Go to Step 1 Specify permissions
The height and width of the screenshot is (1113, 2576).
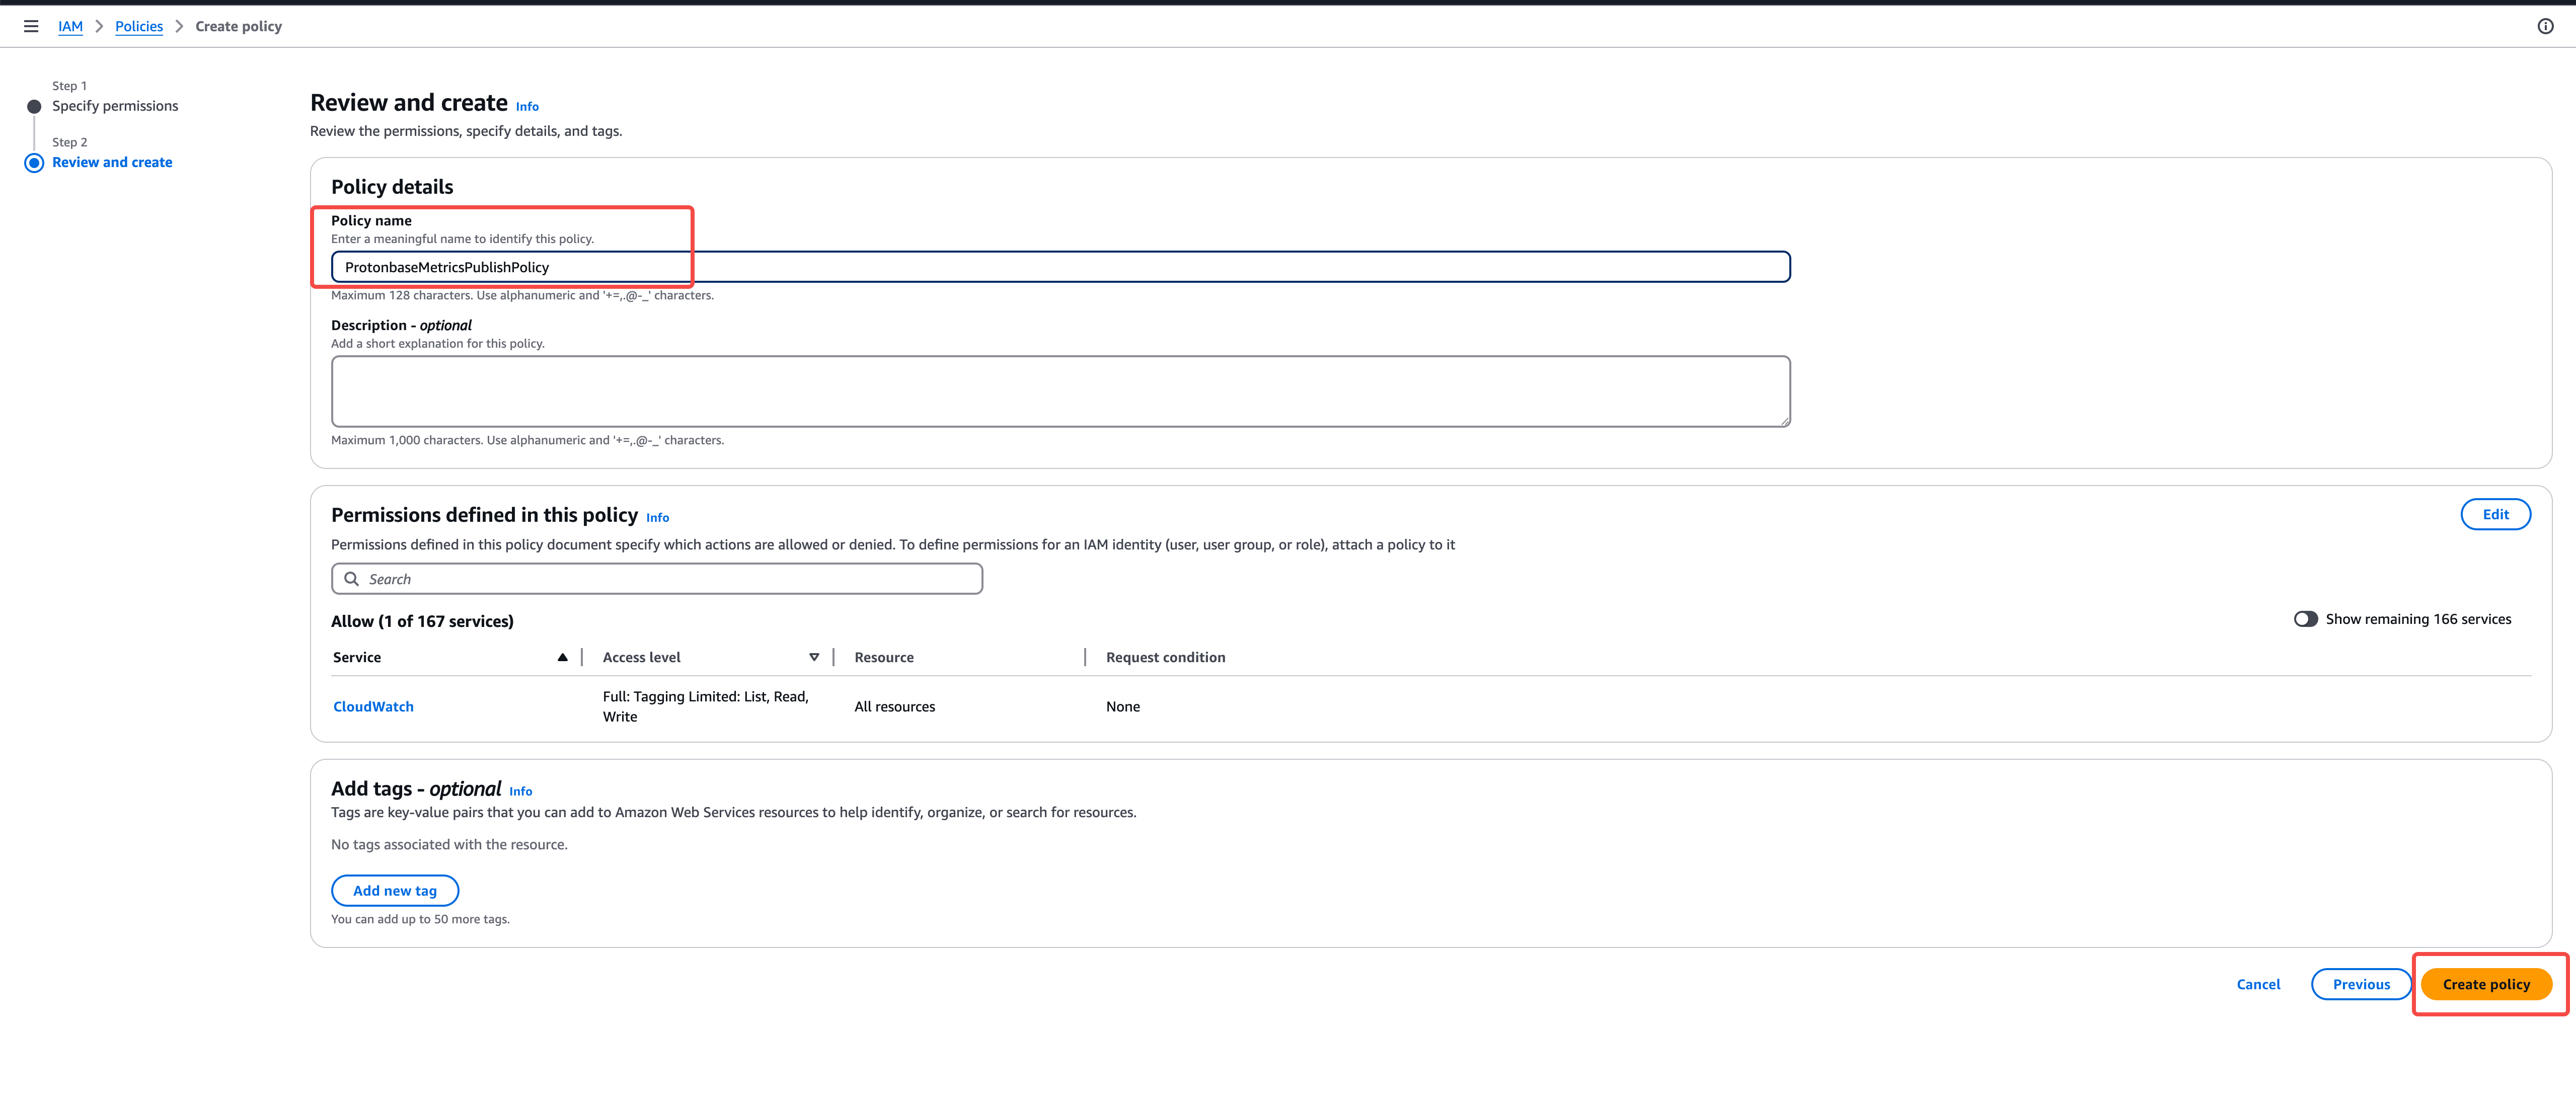tap(115, 106)
